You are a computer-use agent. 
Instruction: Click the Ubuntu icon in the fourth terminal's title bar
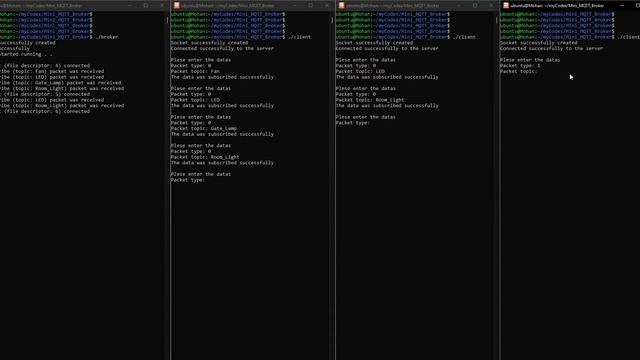pos(506,5)
